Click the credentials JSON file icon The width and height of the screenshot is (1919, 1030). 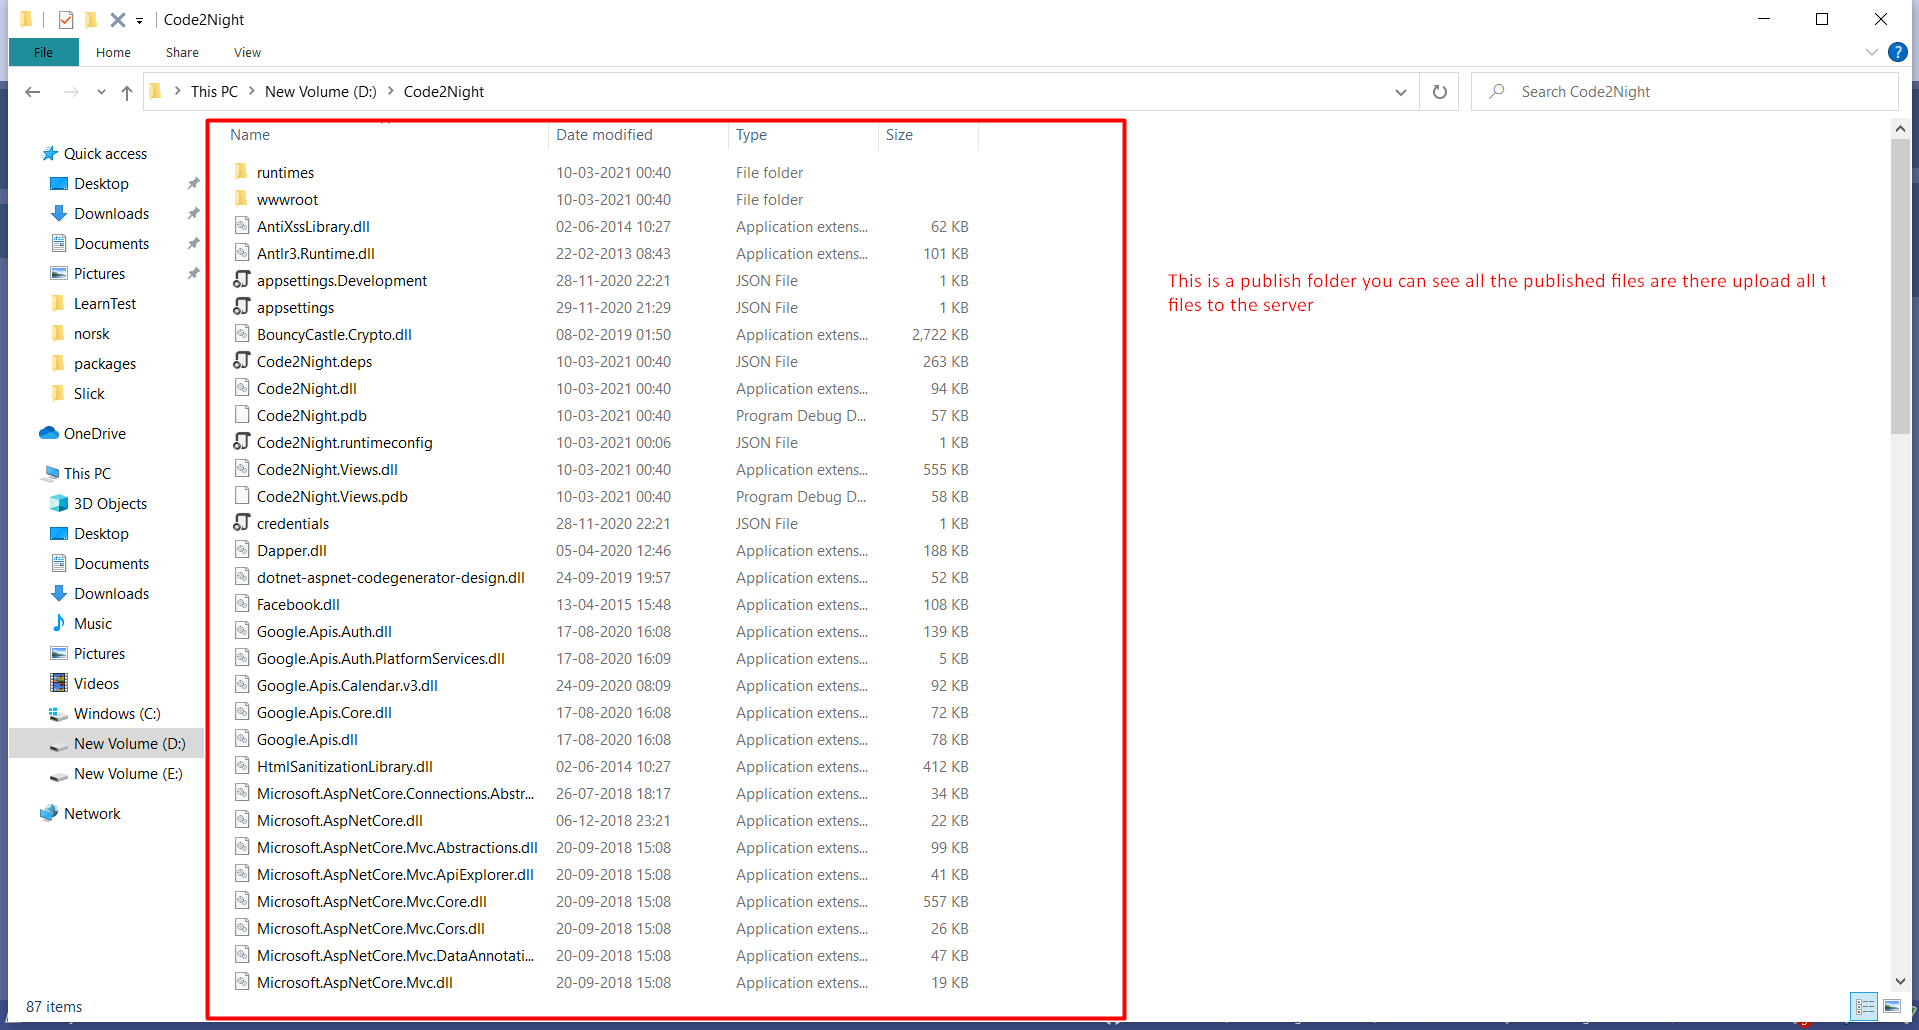[x=241, y=523]
